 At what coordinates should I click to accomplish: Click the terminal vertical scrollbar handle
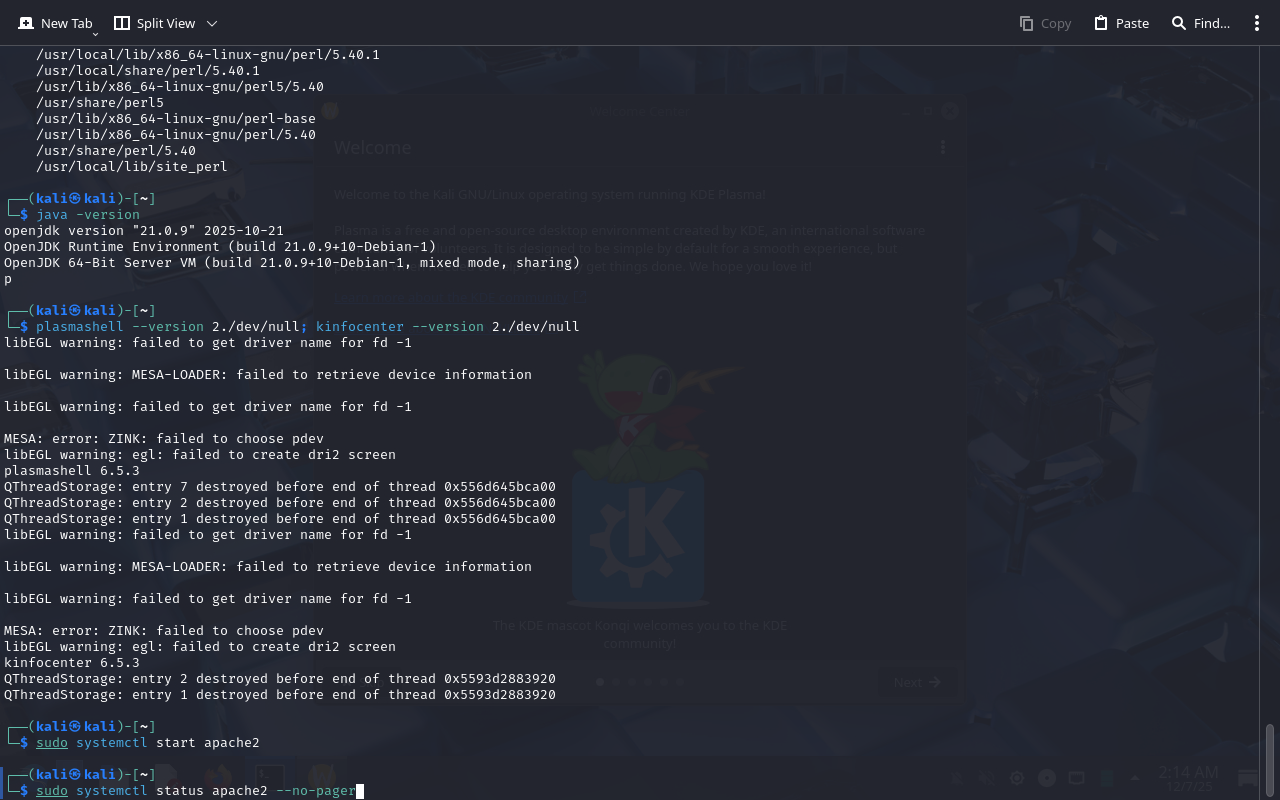tap(1270, 758)
